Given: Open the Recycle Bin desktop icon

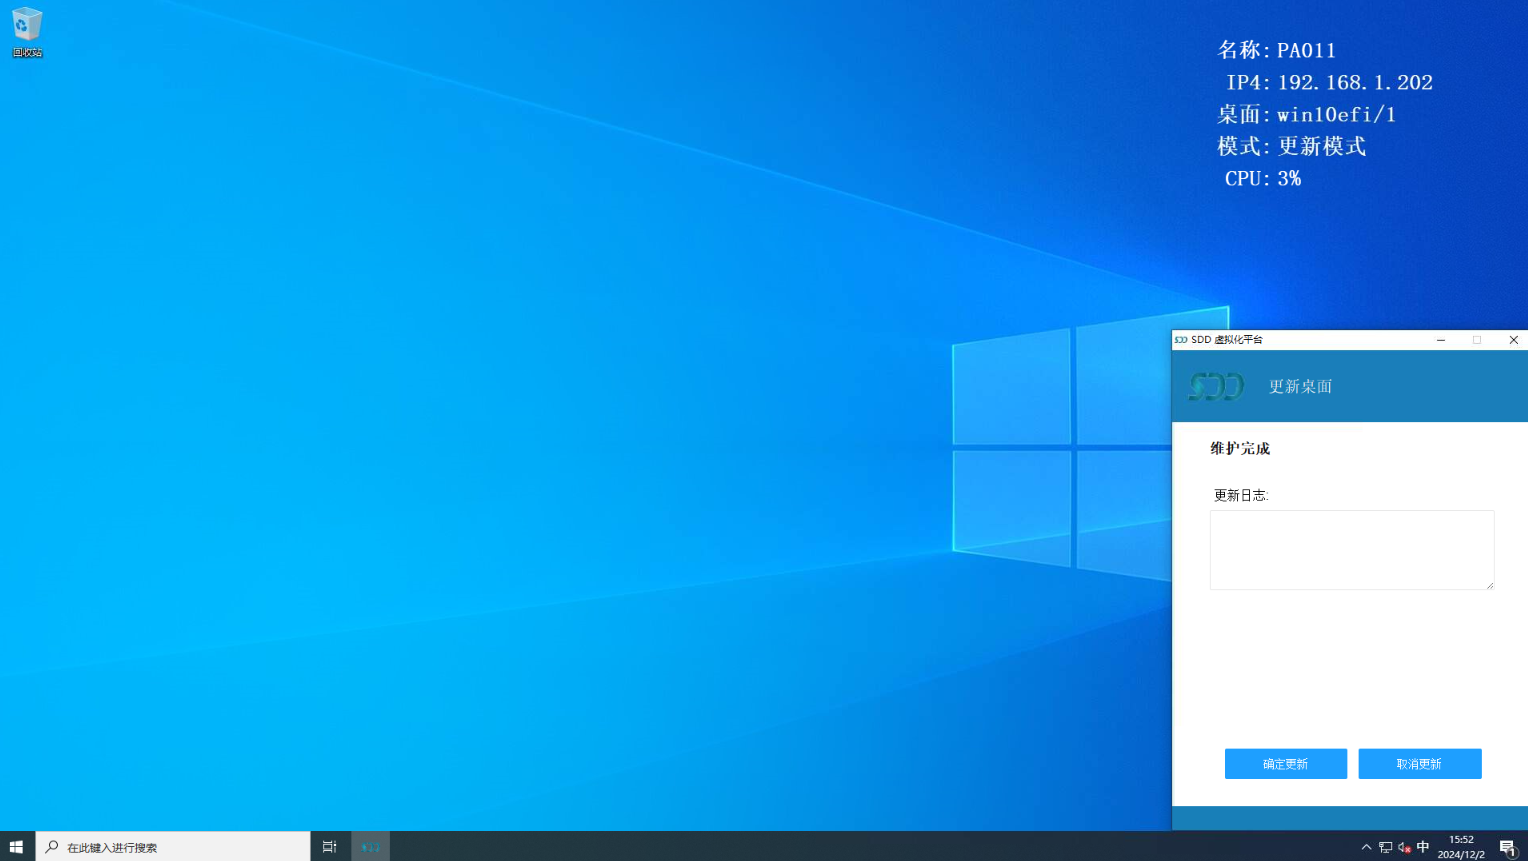Looking at the screenshot, I should click(27, 30).
